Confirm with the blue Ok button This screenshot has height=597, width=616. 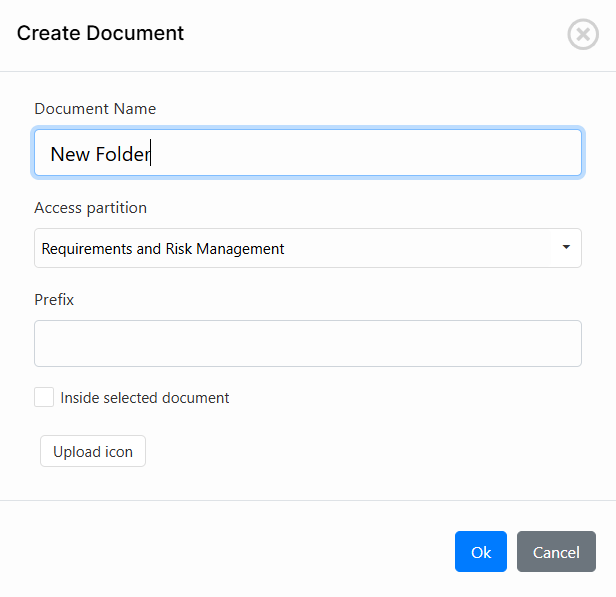(480, 552)
